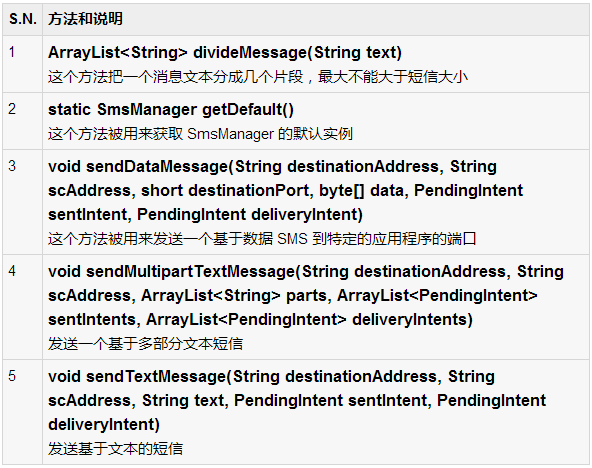
Task: Click the S.N. column header
Action: click(x=23, y=19)
